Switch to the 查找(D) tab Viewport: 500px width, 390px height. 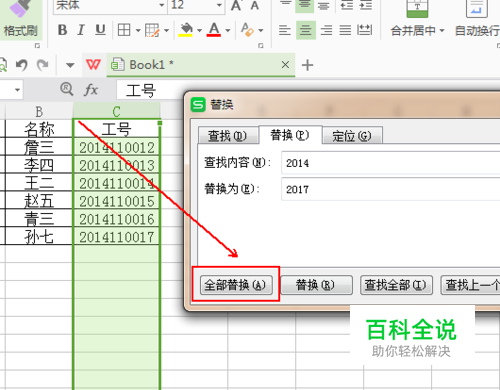coord(228,136)
